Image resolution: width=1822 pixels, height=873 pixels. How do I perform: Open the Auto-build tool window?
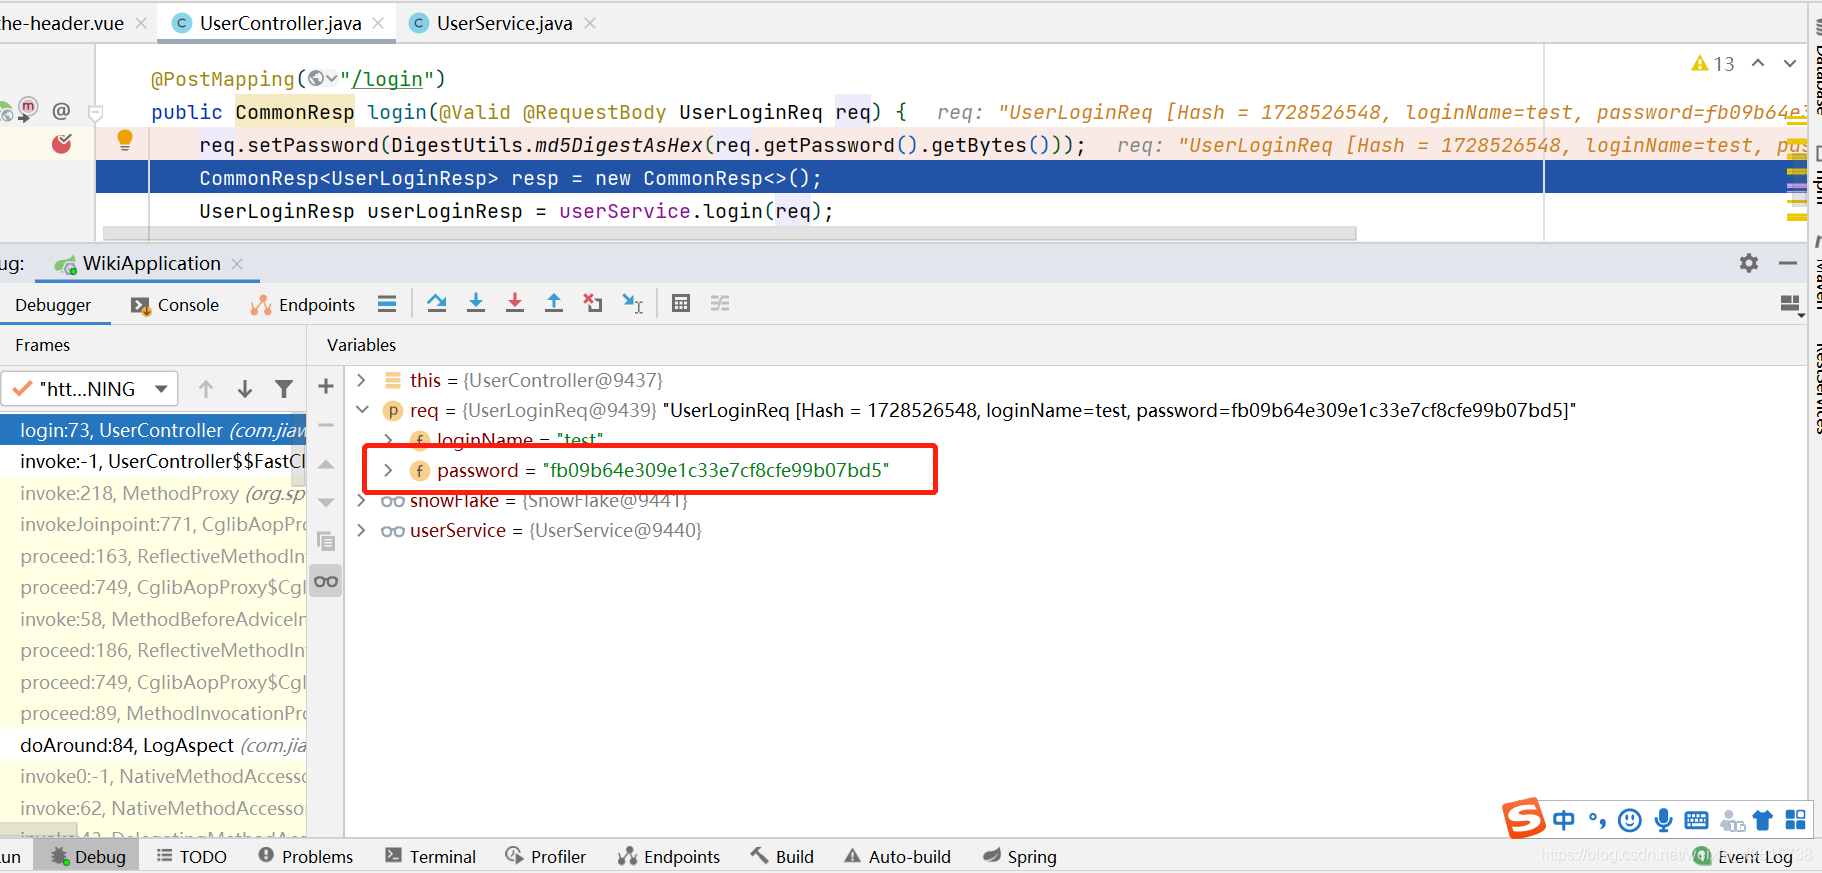897,856
